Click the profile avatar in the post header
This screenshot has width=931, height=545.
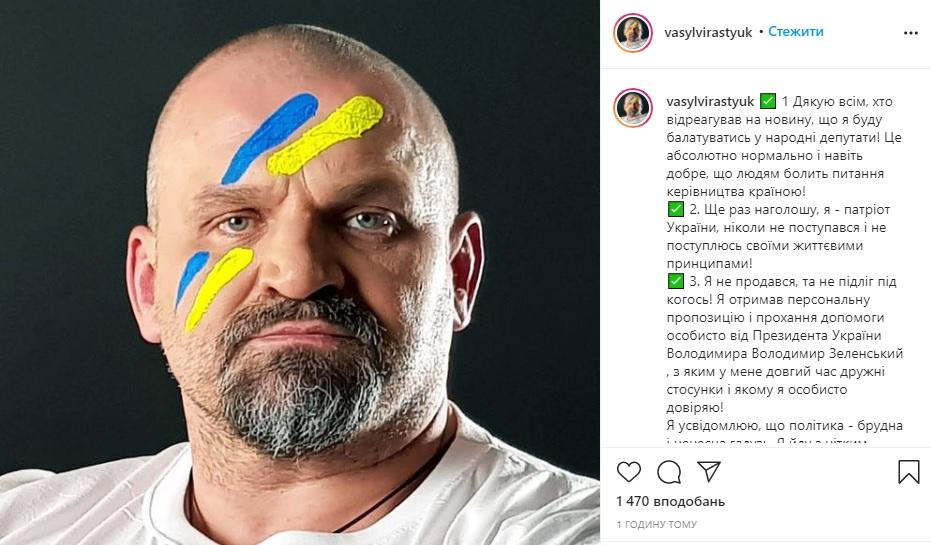pos(634,32)
